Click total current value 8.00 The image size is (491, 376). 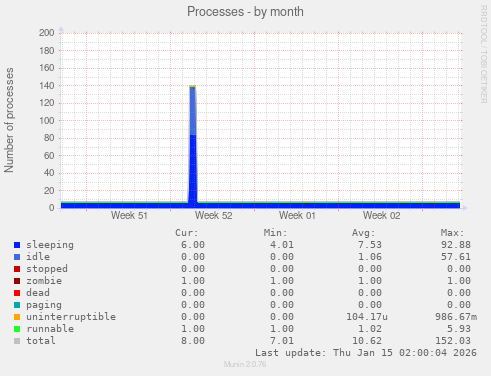[x=193, y=341]
